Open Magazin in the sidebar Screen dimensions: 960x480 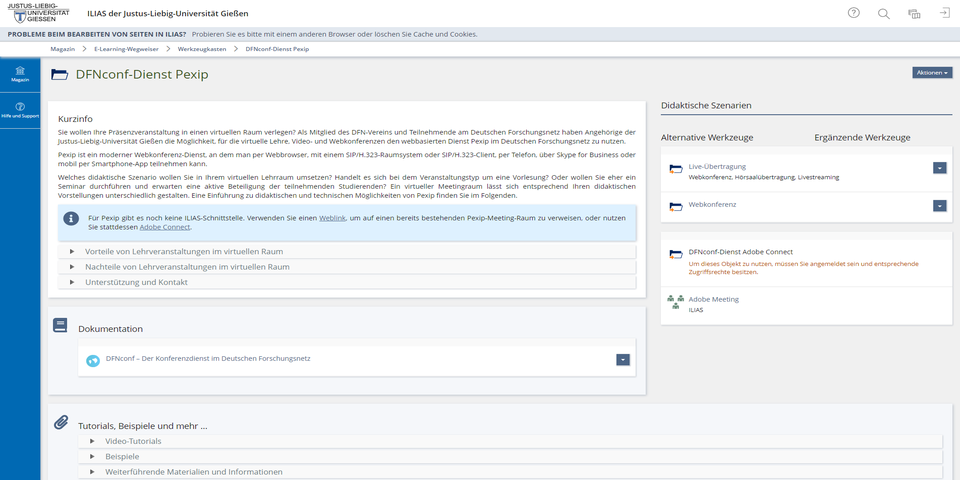pyautogui.click(x=20, y=74)
